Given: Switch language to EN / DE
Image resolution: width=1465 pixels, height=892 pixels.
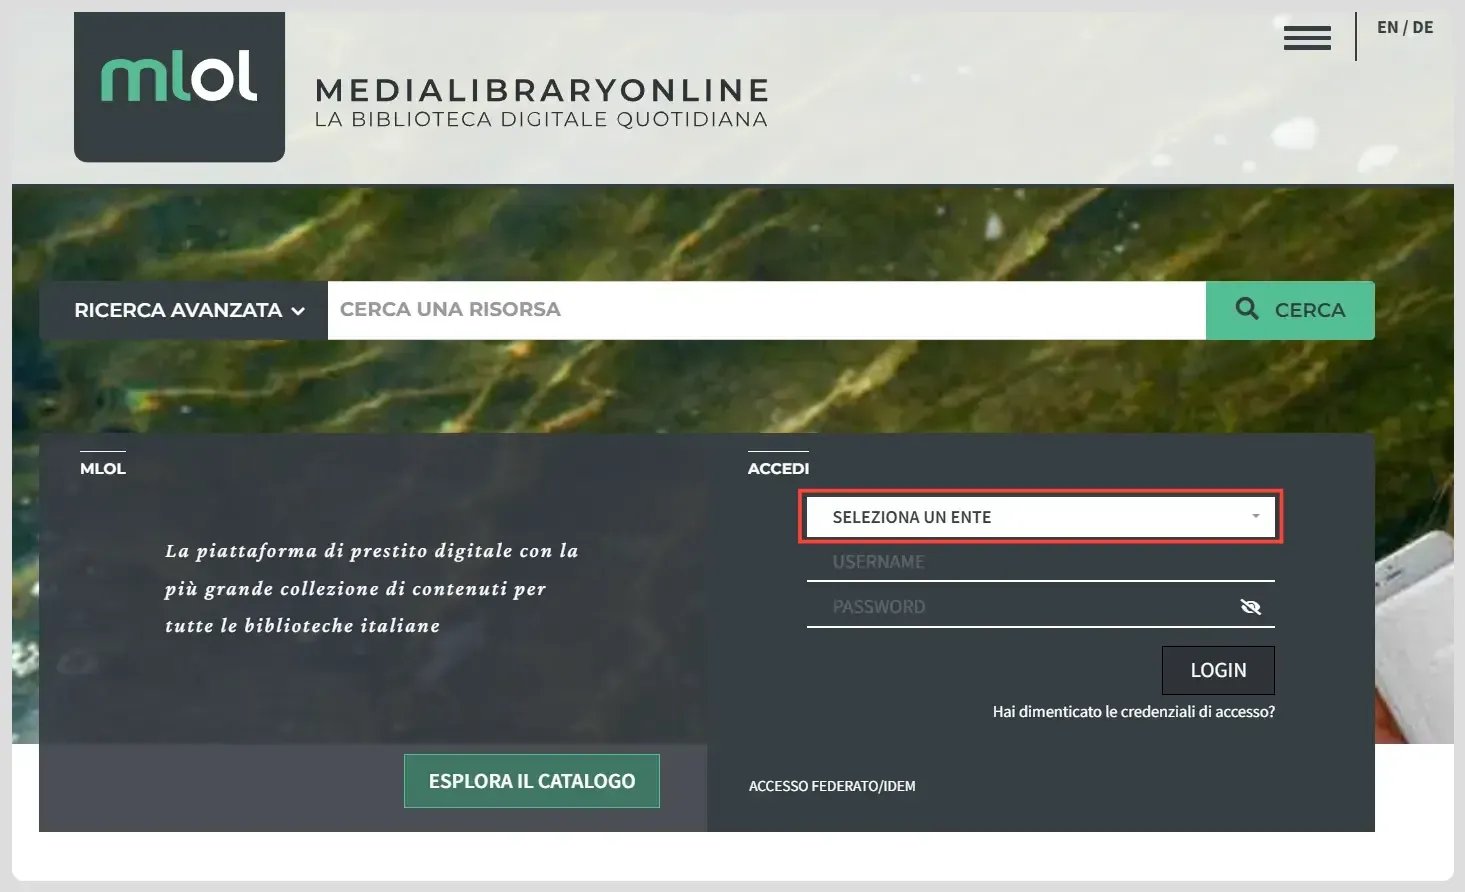Looking at the screenshot, I should pyautogui.click(x=1404, y=28).
